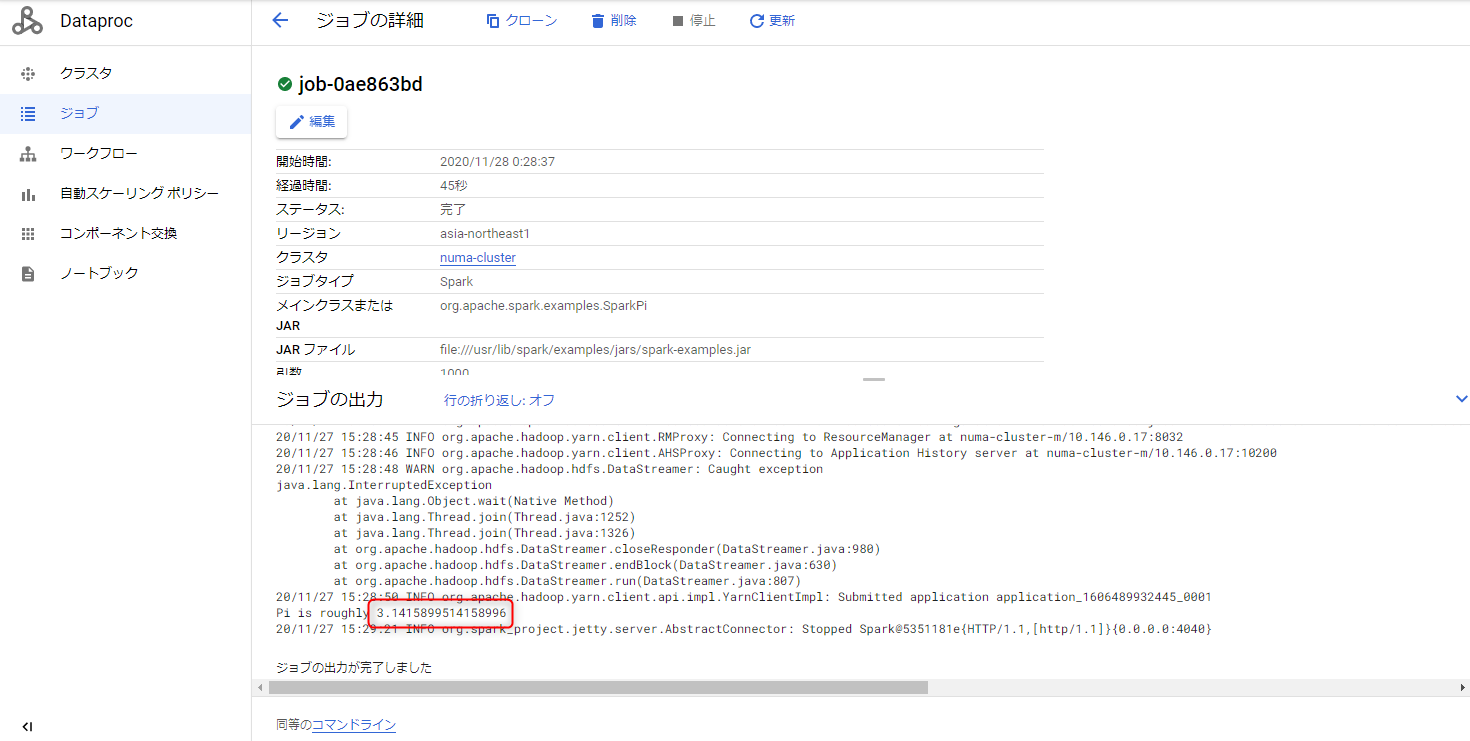Viewport: 1470px width, 741px height.
Task: Click the elapsed time value 45秒
Action: [x=453, y=186]
